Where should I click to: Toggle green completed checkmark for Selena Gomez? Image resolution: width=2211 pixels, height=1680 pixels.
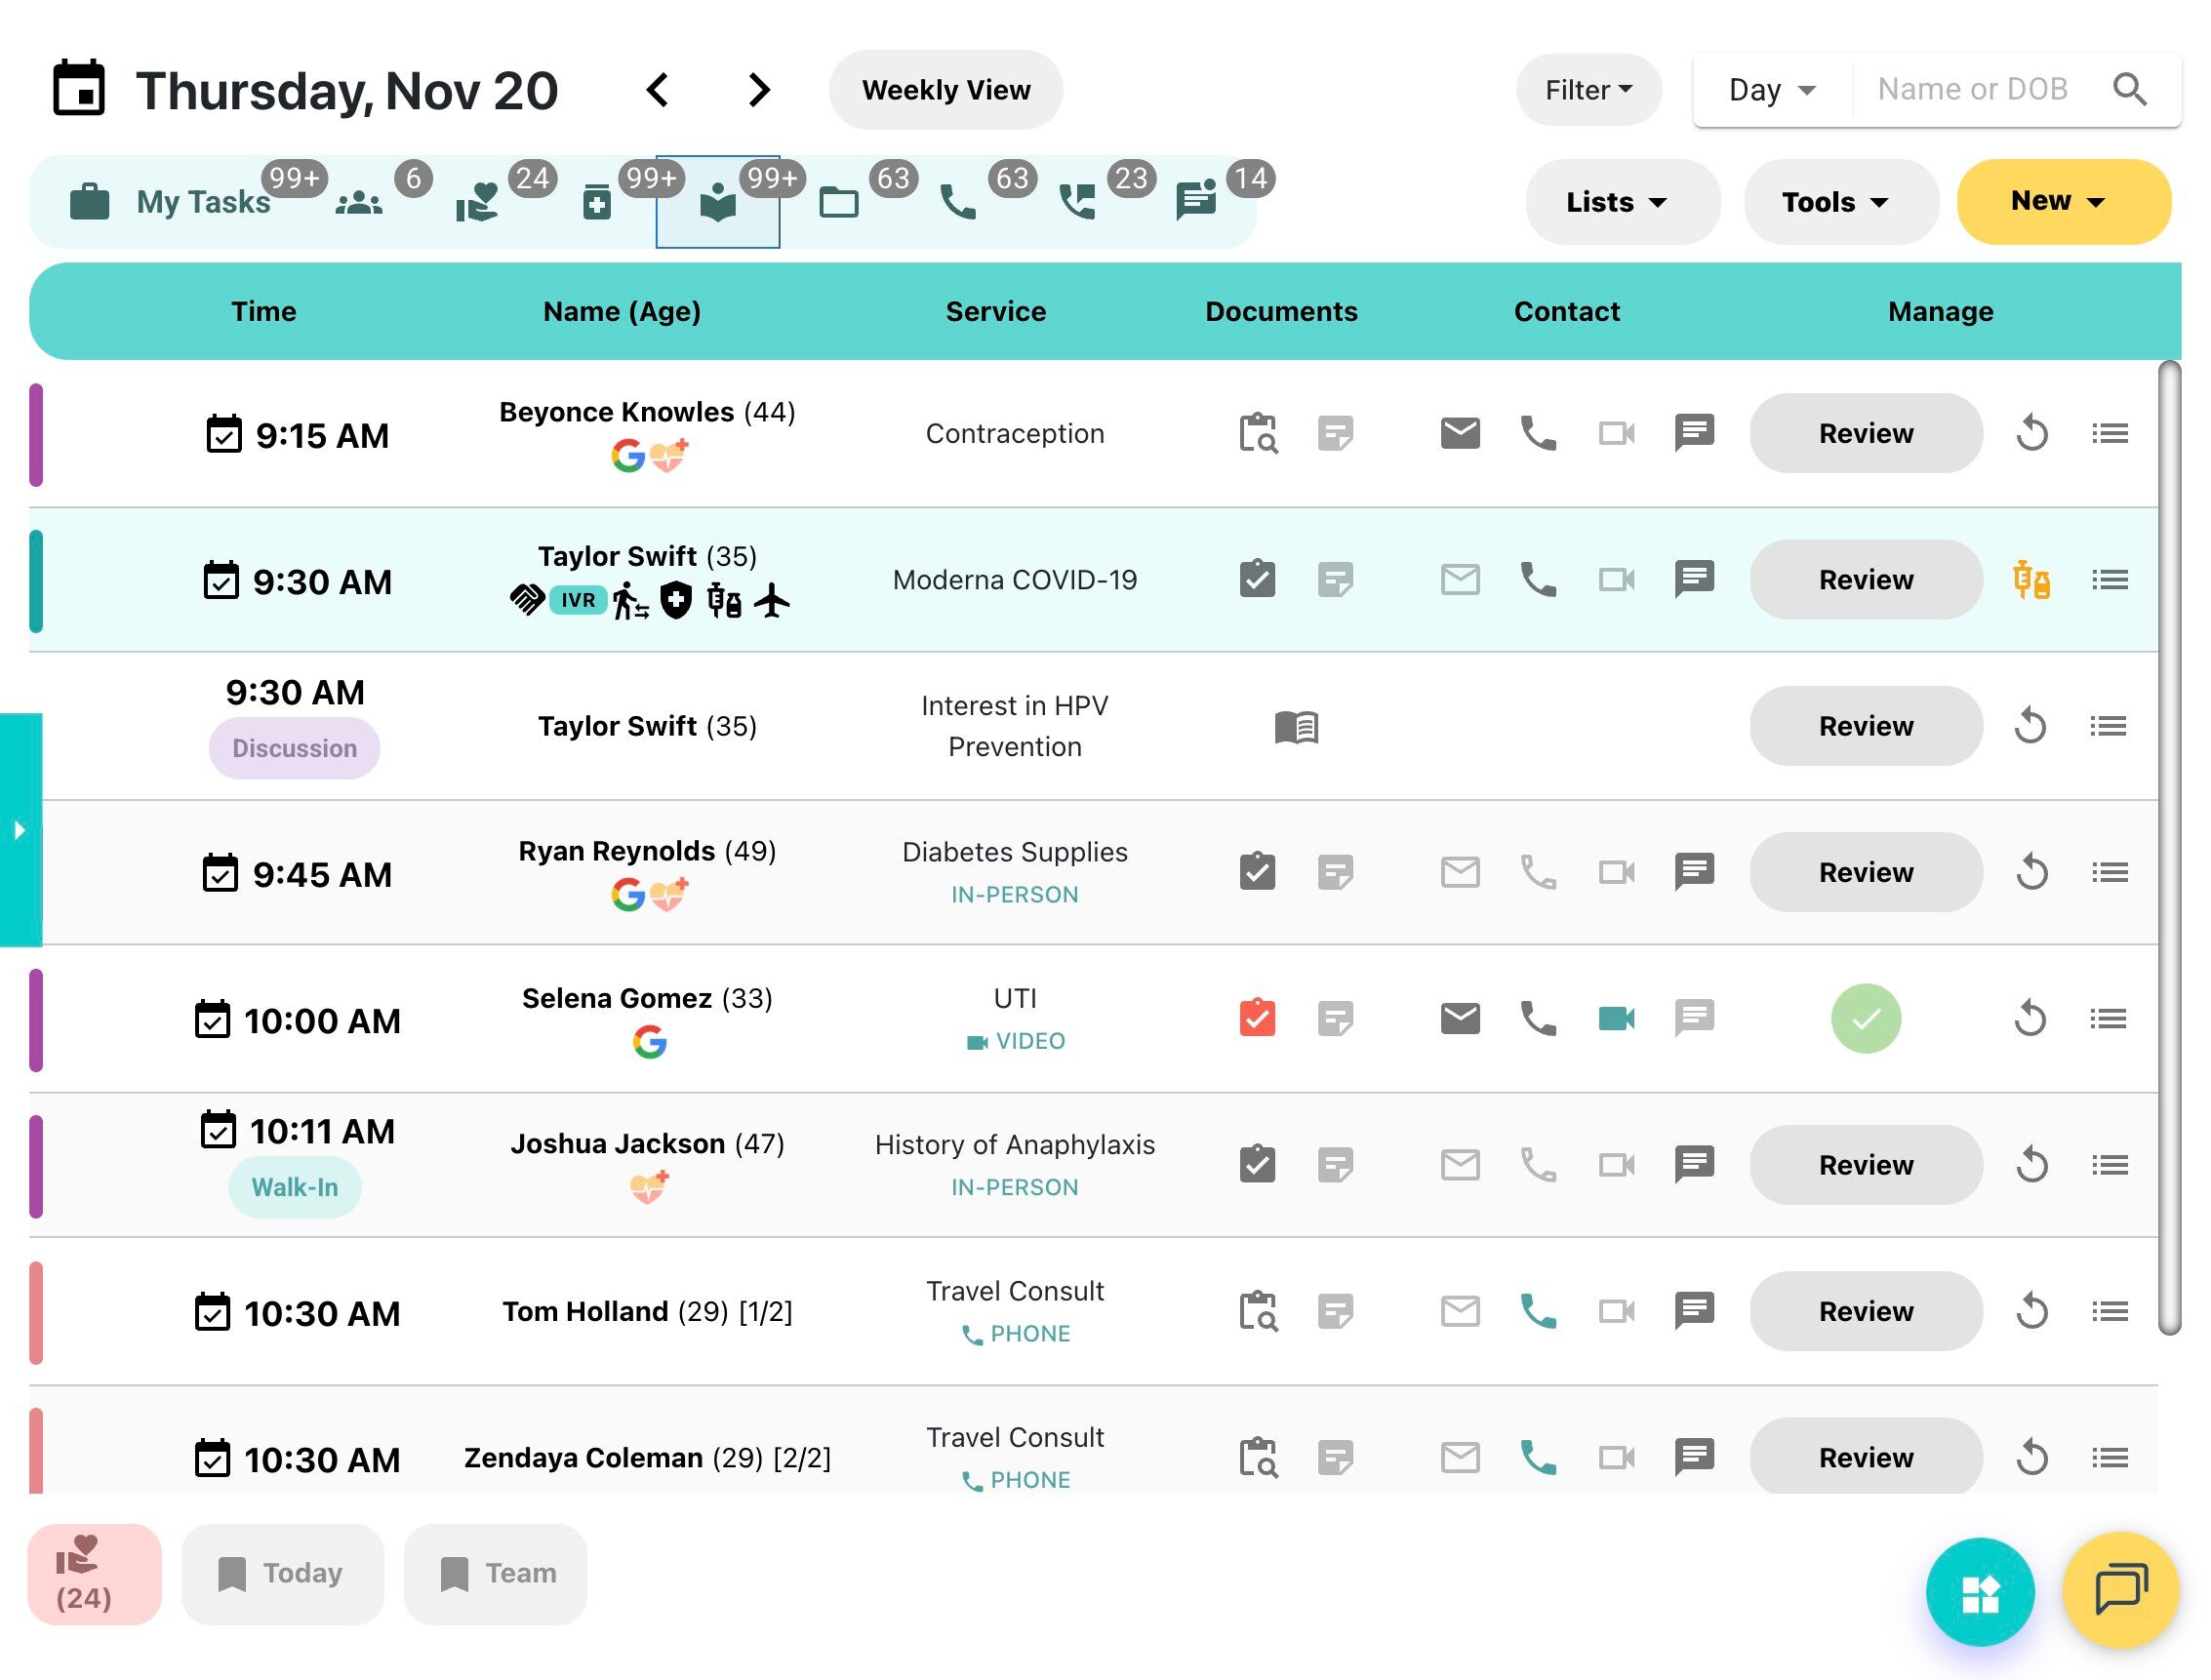[x=1865, y=1019]
